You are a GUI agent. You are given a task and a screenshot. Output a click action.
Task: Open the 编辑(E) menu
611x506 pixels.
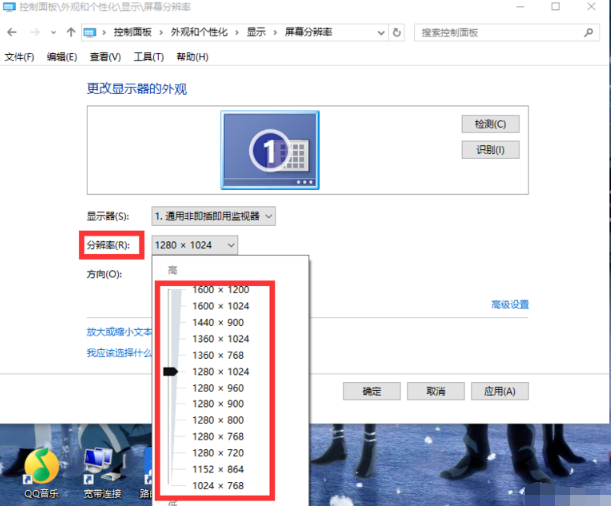point(62,57)
